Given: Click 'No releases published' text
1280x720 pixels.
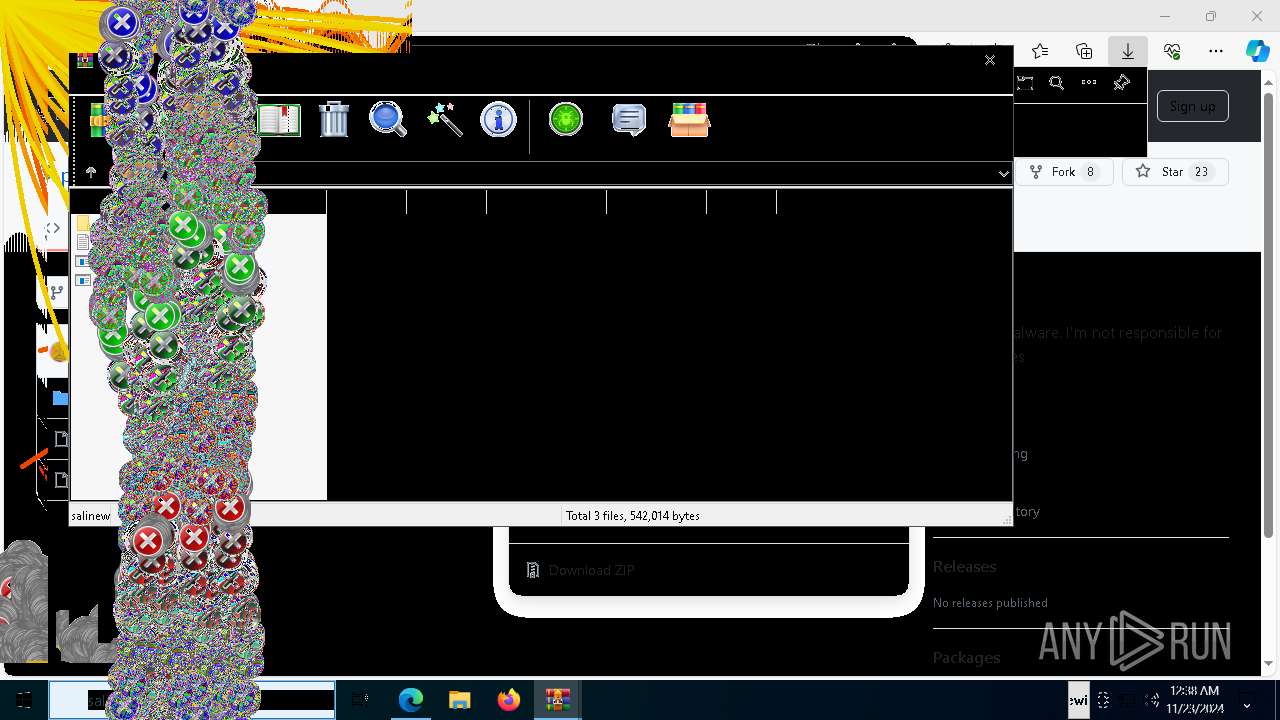Looking at the screenshot, I should (x=990, y=602).
